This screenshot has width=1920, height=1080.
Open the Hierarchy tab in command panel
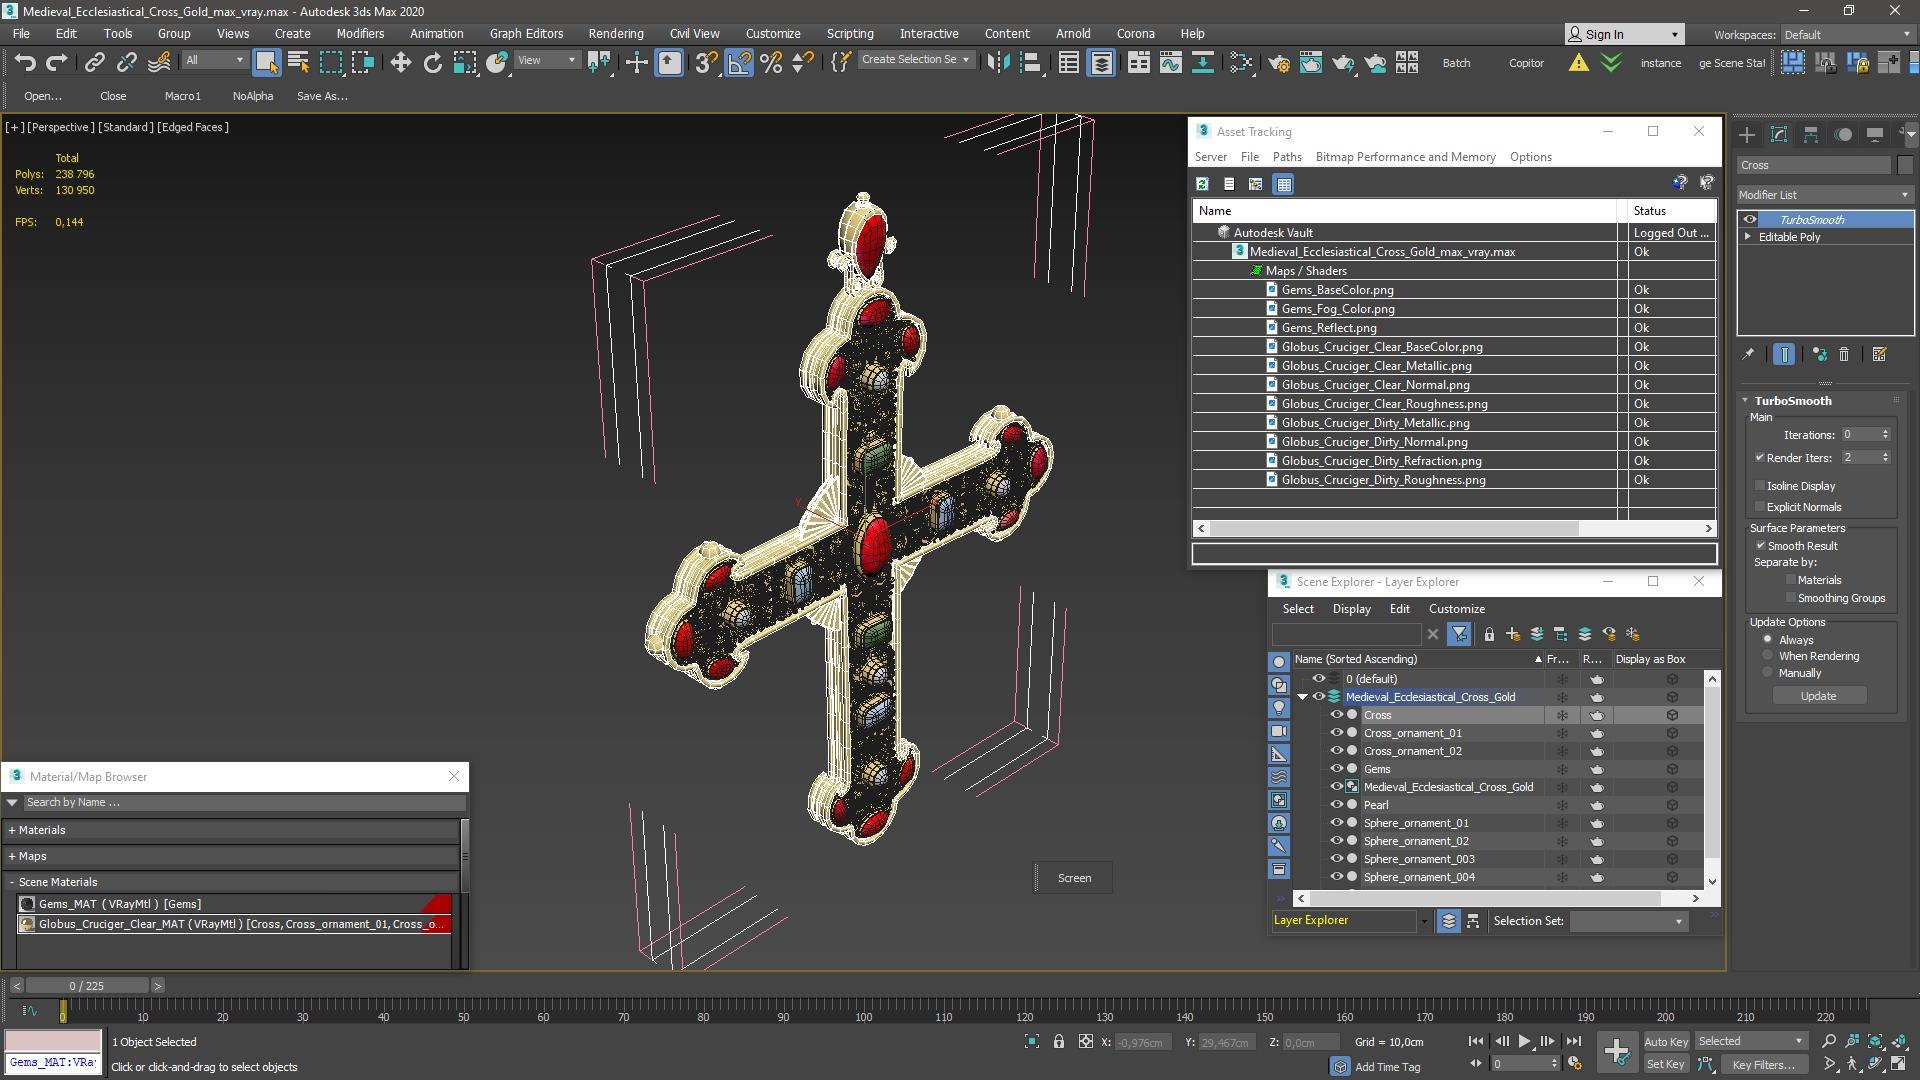click(1811, 134)
